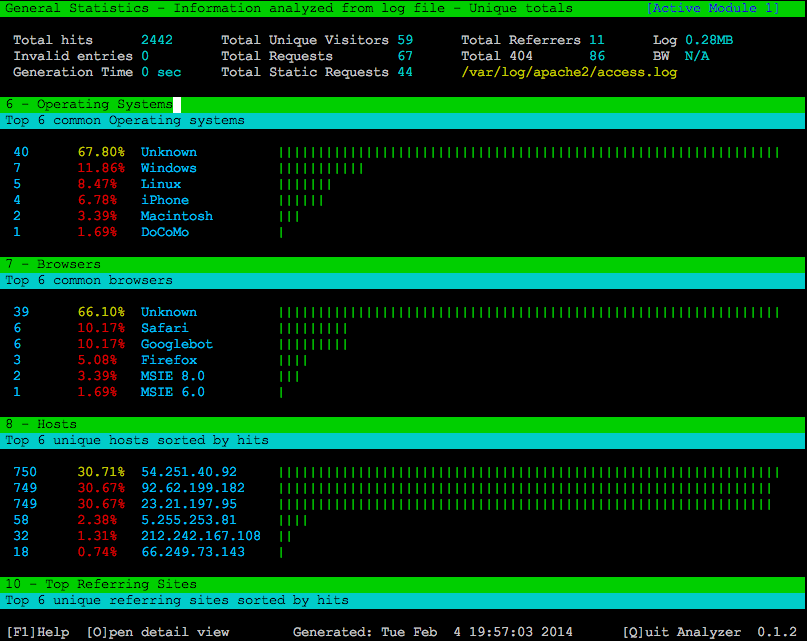Click the Log size value 0.28MB
Image resolution: width=807 pixels, height=641 pixels.
coord(709,40)
